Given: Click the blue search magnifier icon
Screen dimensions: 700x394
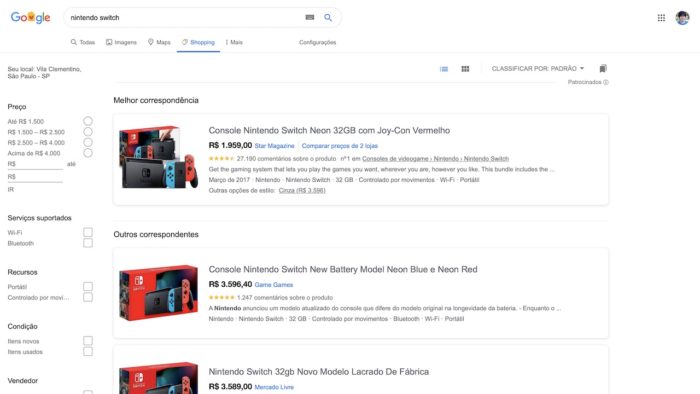Looking at the screenshot, I should coord(328,18).
